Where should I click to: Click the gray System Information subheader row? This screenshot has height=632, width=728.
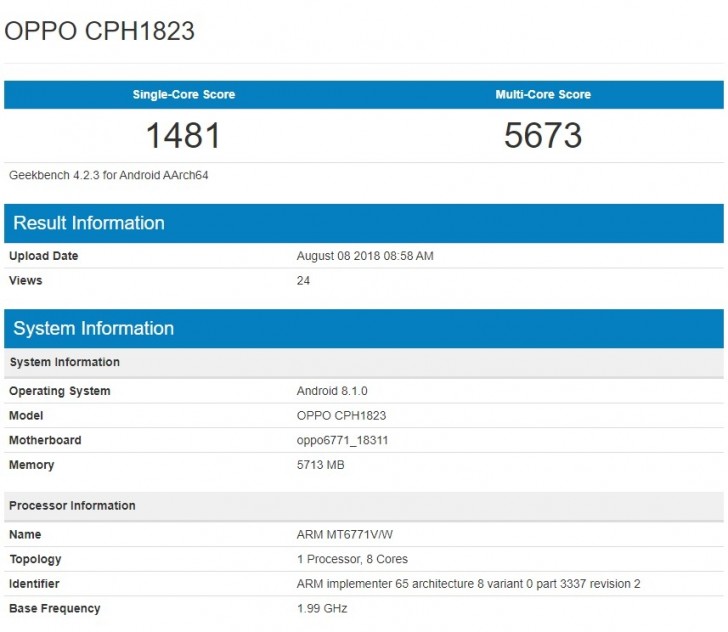point(364,362)
